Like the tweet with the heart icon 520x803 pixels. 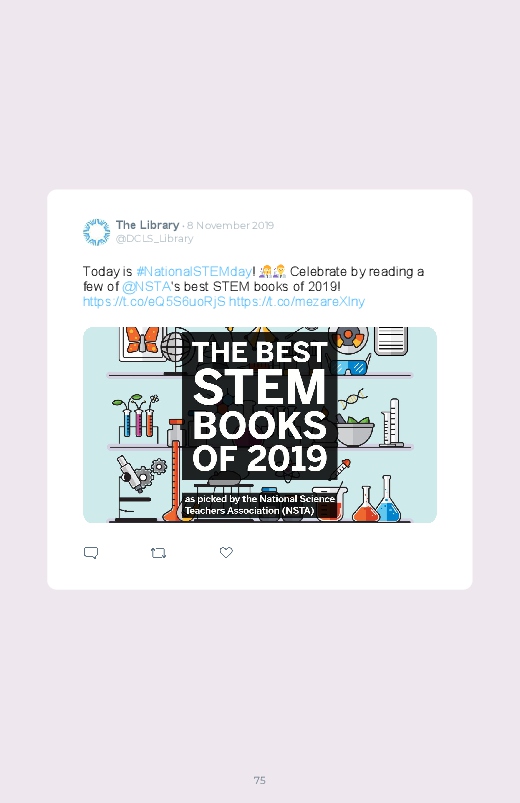tap(226, 553)
